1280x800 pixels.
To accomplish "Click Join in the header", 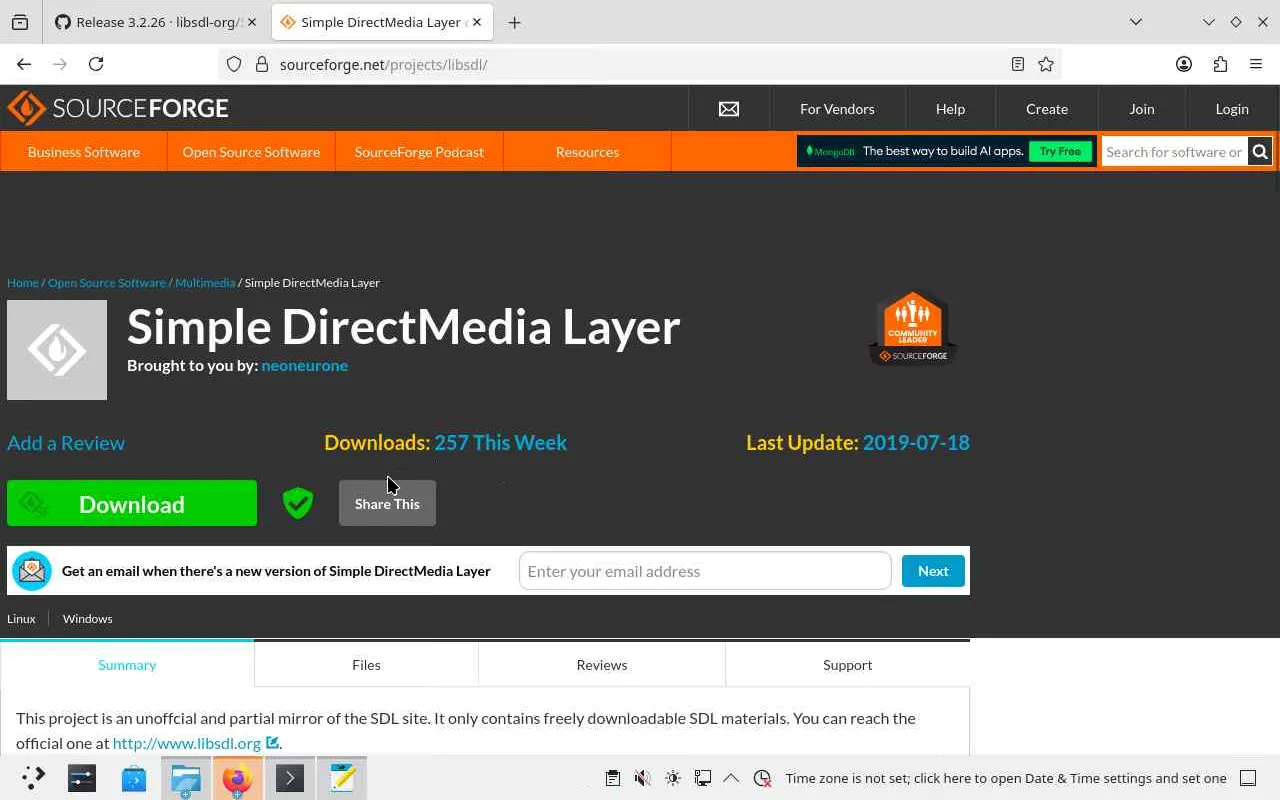I will [x=1142, y=109].
